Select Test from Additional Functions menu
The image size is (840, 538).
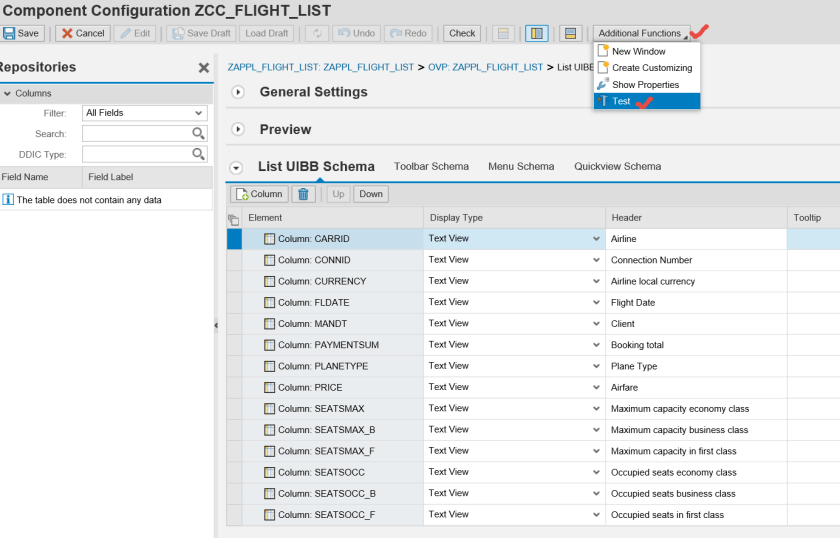pyautogui.click(x=621, y=101)
